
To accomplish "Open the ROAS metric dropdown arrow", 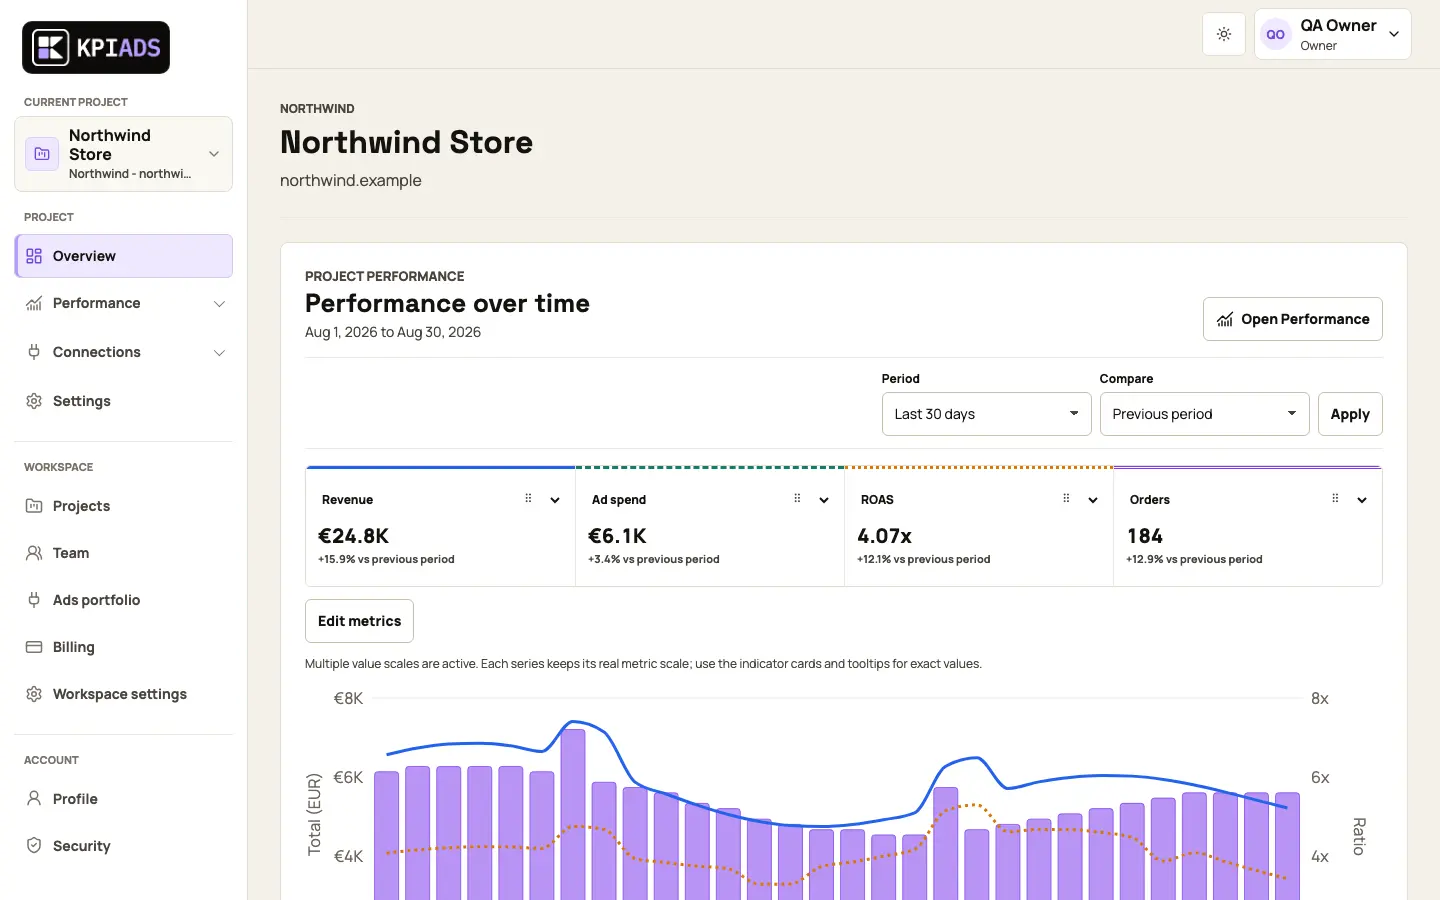I will [1093, 500].
